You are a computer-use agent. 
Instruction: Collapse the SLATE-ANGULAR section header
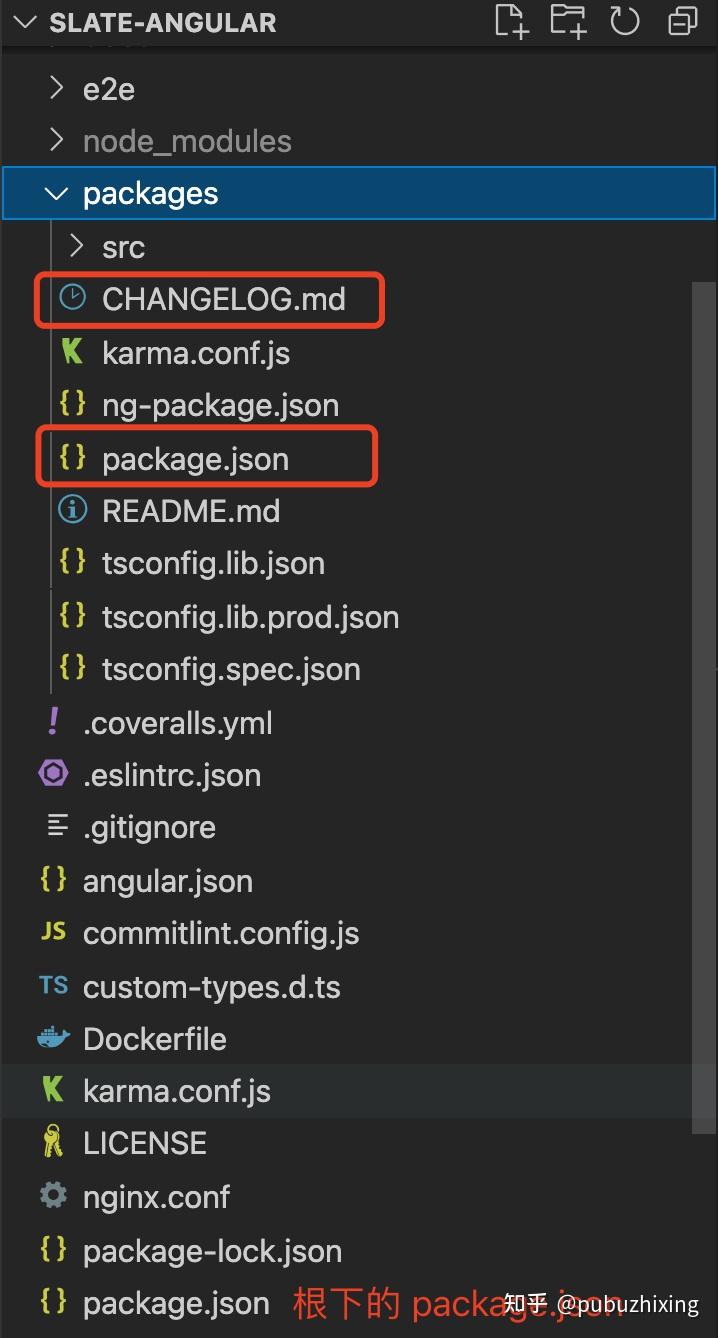point(27,22)
